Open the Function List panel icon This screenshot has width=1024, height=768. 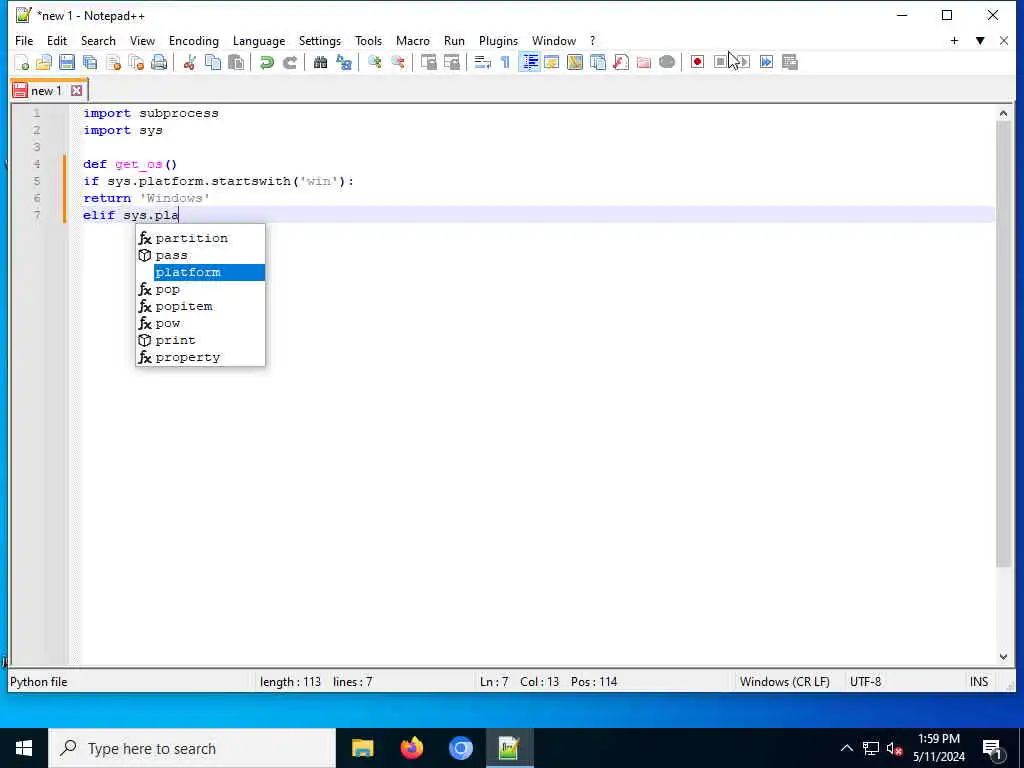coord(621,62)
